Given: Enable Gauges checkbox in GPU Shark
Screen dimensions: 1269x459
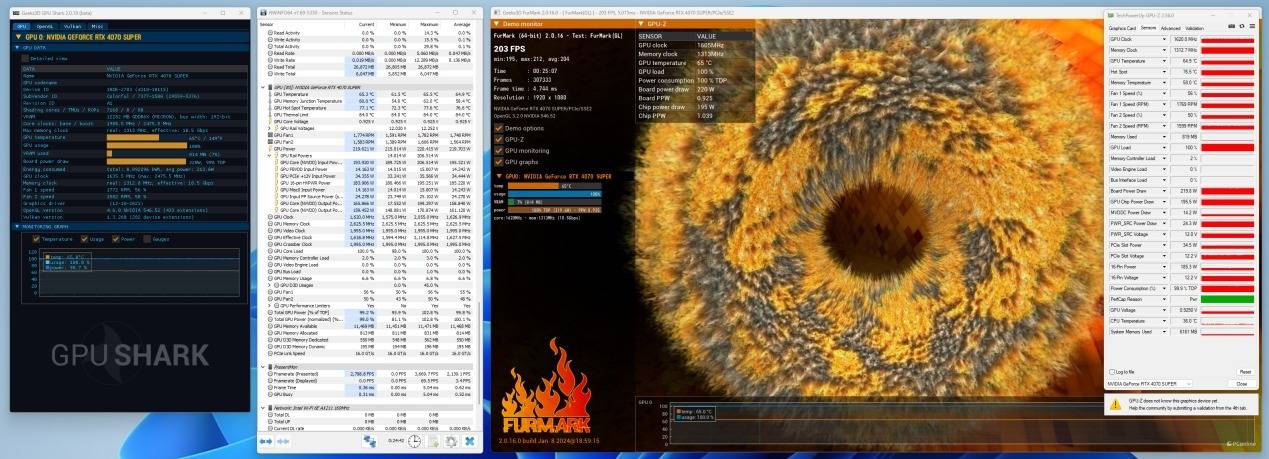Looking at the screenshot, I should point(146,239).
